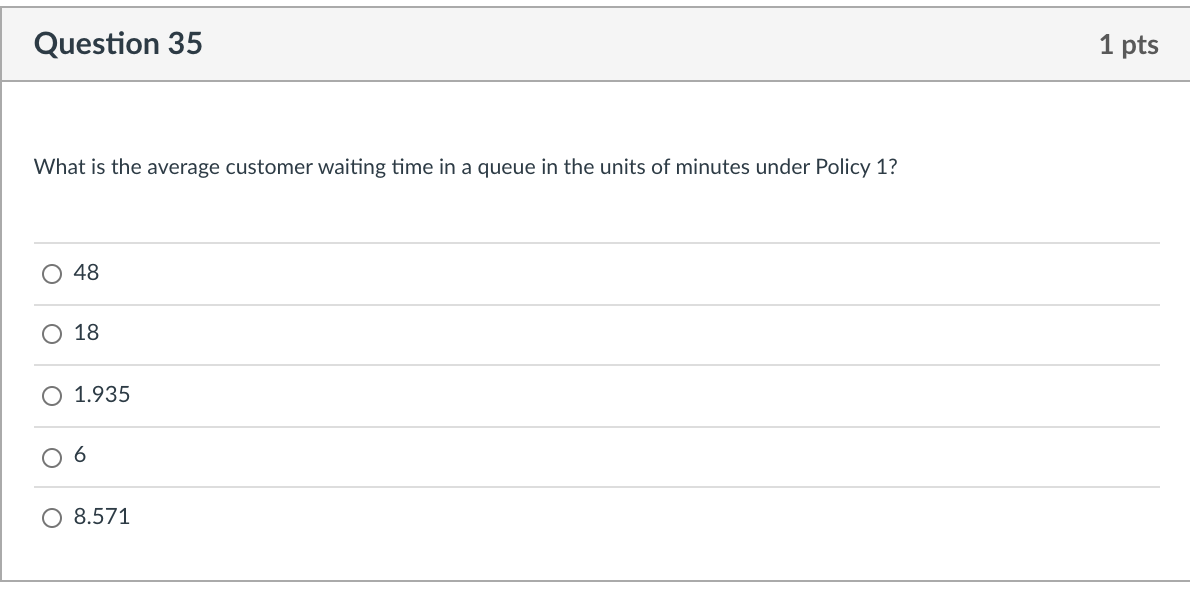The height and width of the screenshot is (612, 1190).
Task: Click the "48" answer label text
Action: pos(87,273)
